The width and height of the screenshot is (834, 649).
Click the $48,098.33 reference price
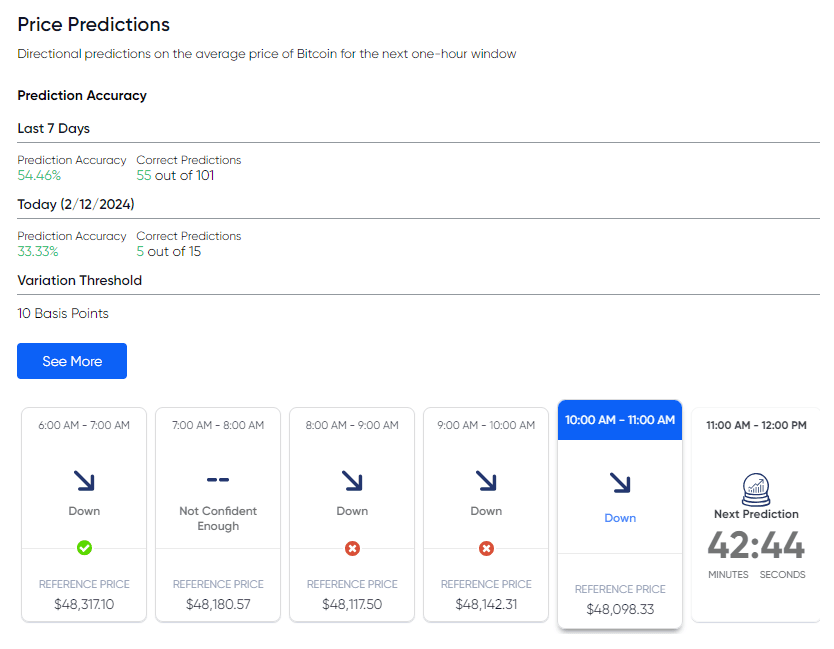pyautogui.click(x=620, y=609)
